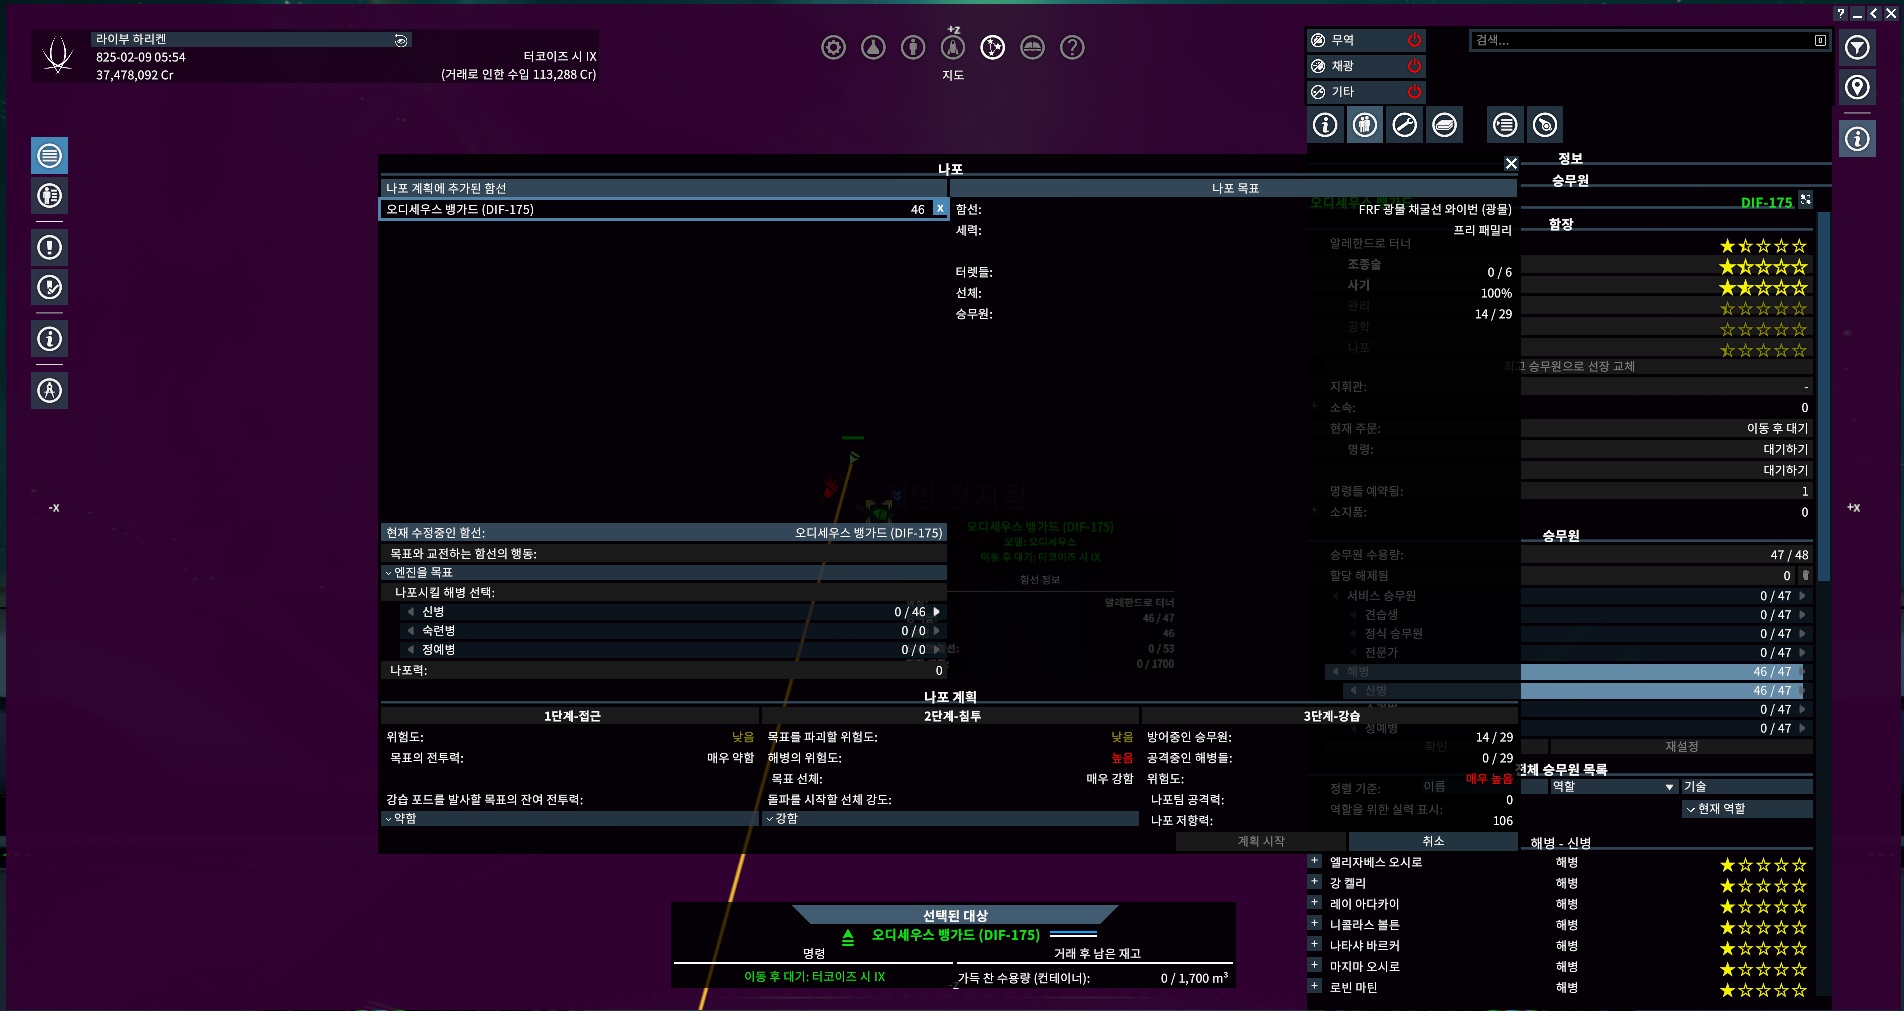Open the figure icon in the top toolbar
The height and width of the screenshot is (1011, 1904).
tap(913, 47)
